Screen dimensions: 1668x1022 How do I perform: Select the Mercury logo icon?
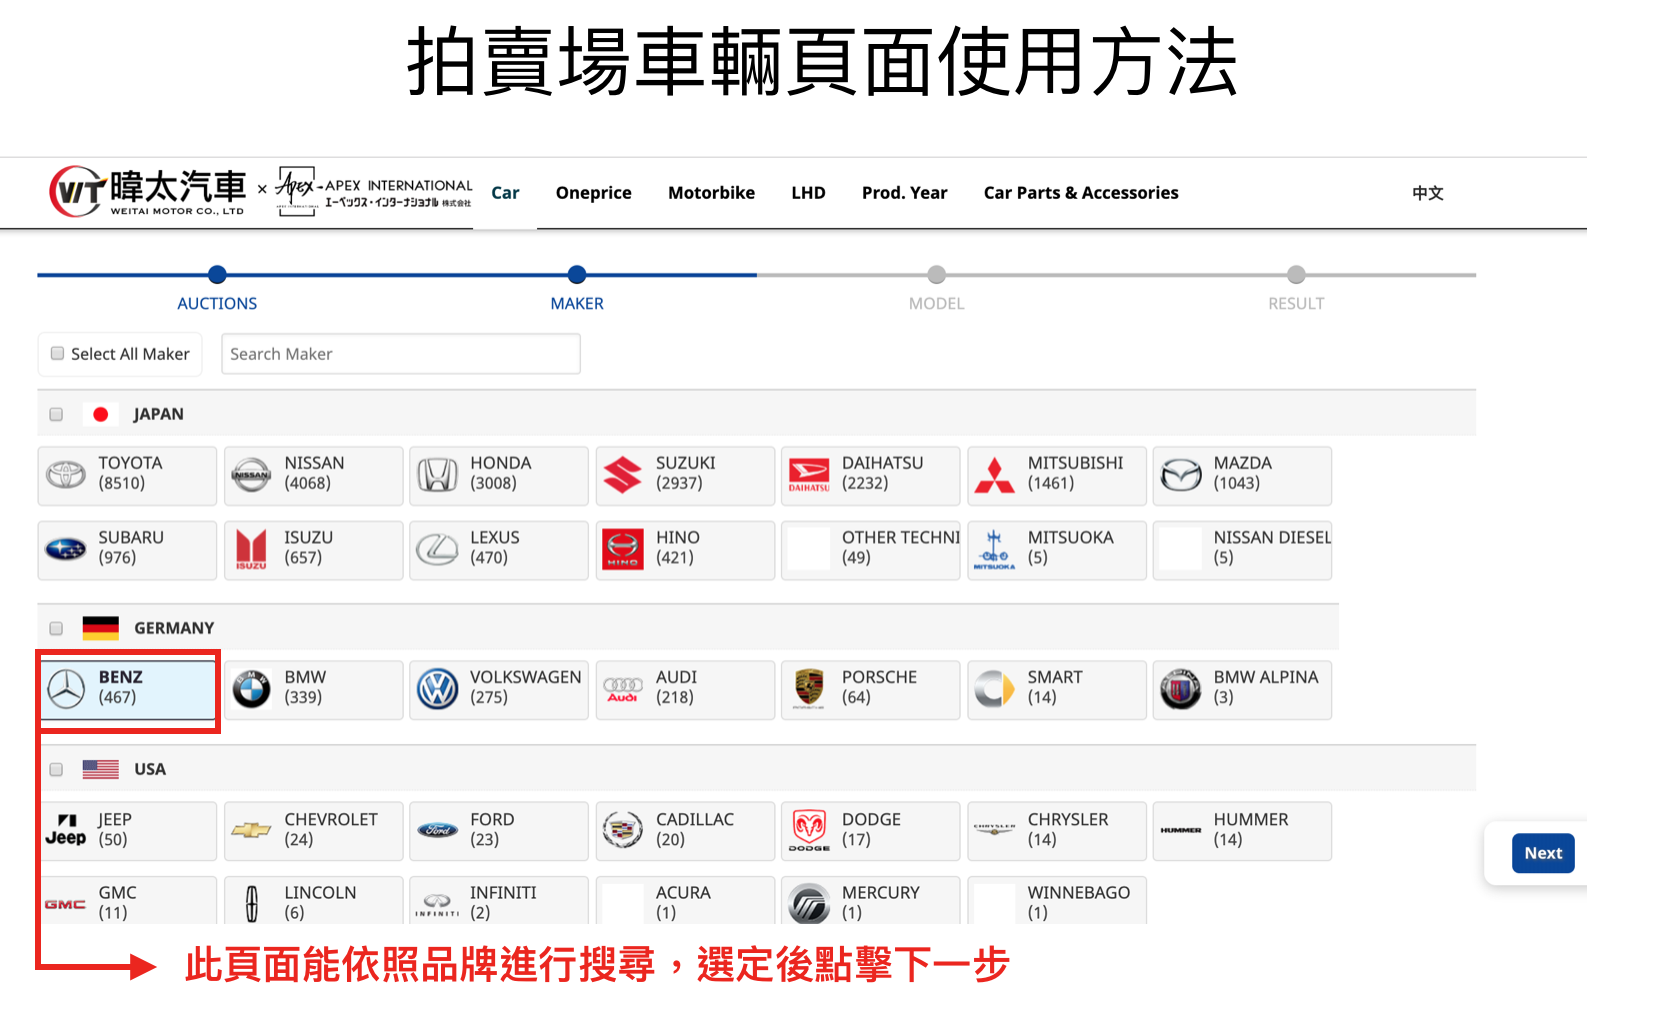(809, 904)
